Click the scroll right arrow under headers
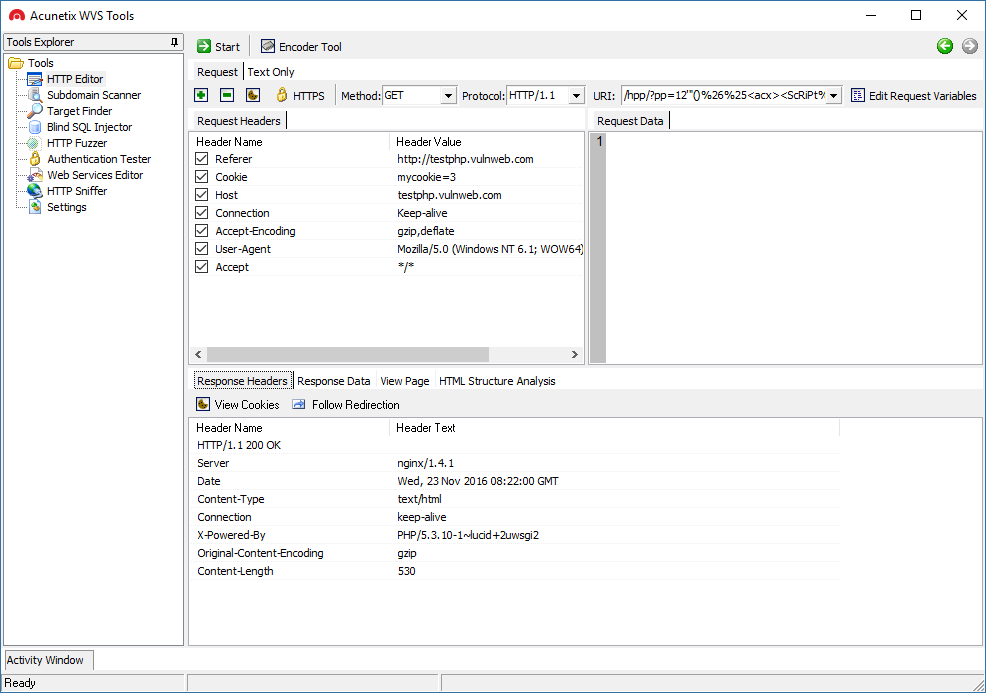The image size is (986, 693). (574, 355)
